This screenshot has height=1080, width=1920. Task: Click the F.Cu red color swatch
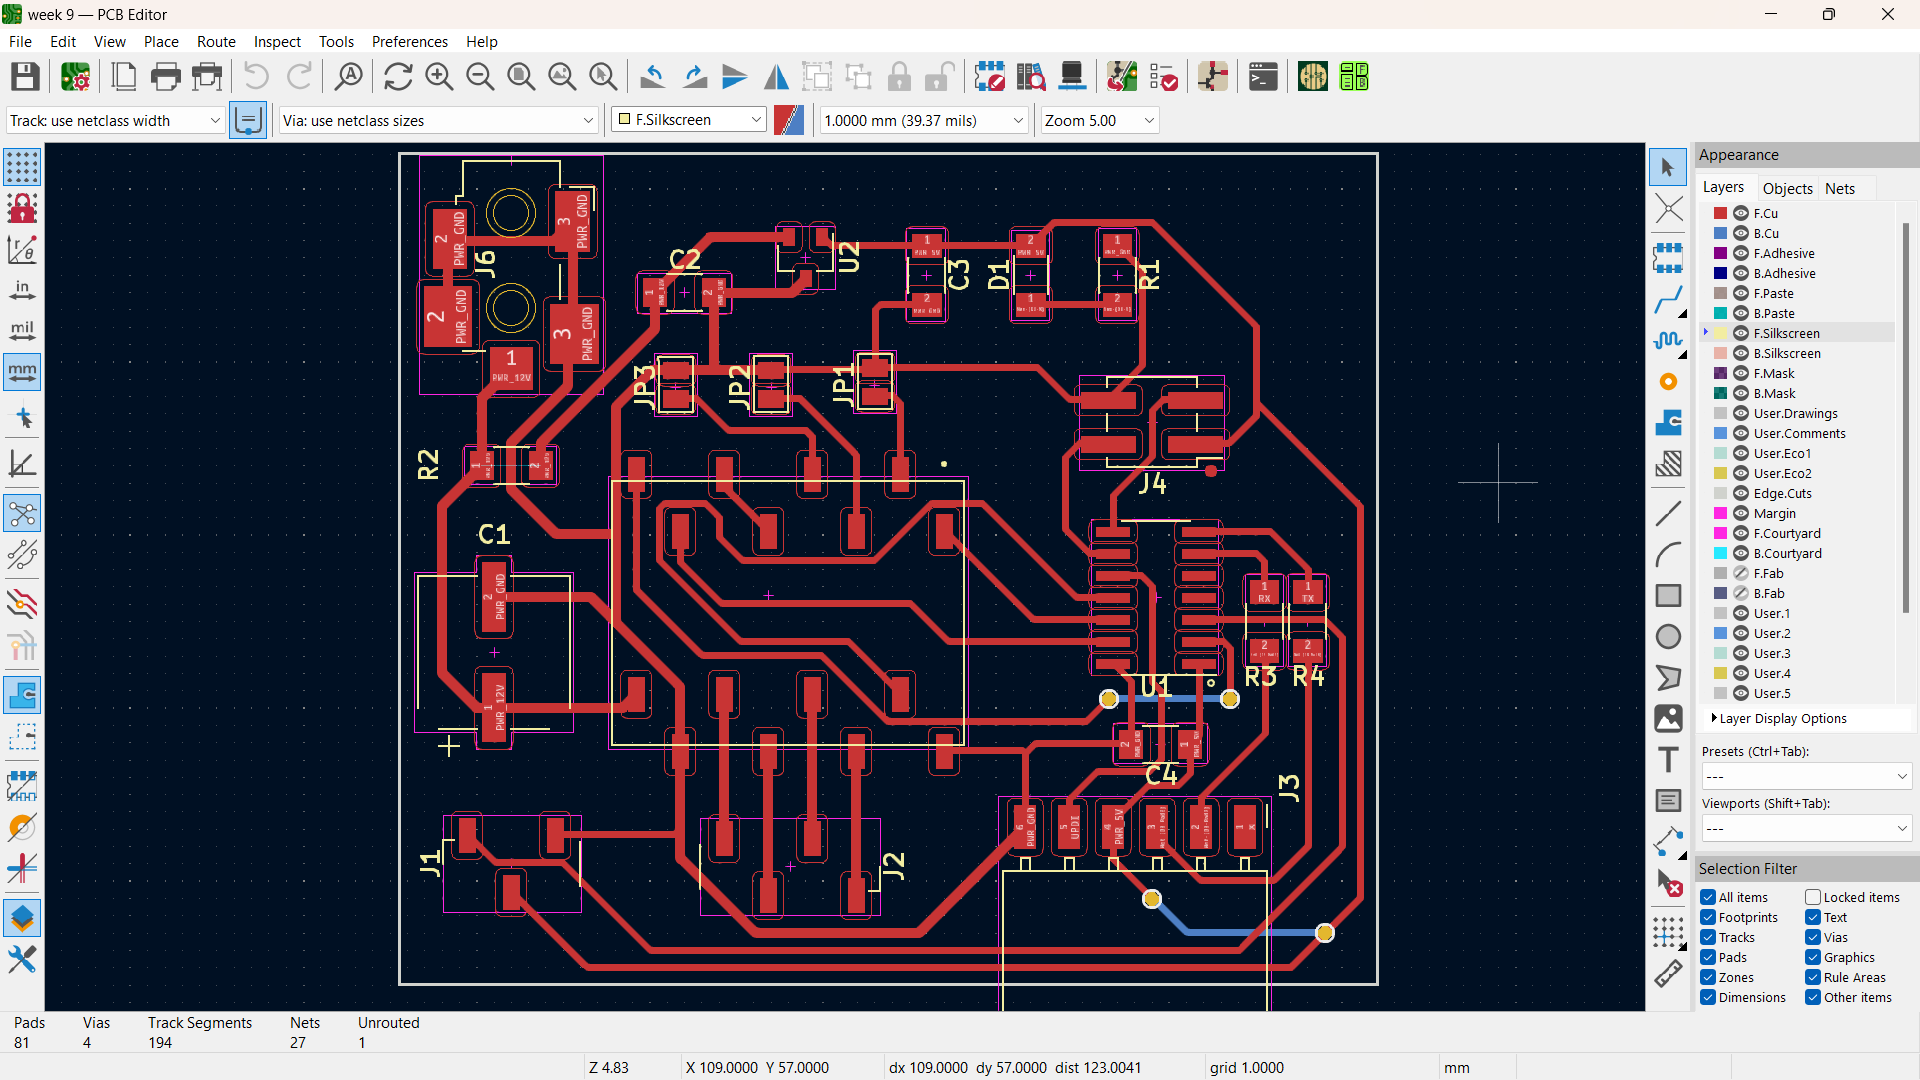(x=1720, y=213)
